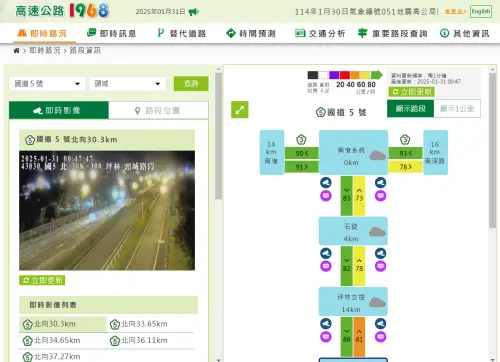
Task: Click the orange speed 41 segment
Action: [x=359, y=337]
